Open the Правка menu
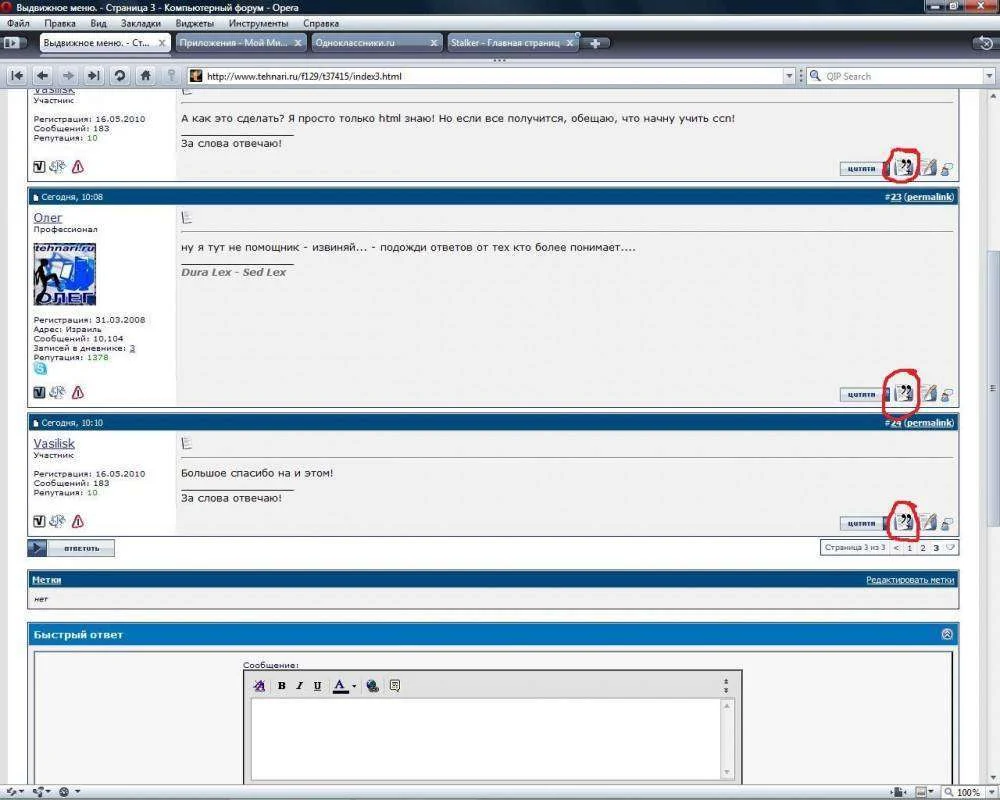The height and width of the screenshot is (800, 1000). pyautogui.click(x=60, y=24)
